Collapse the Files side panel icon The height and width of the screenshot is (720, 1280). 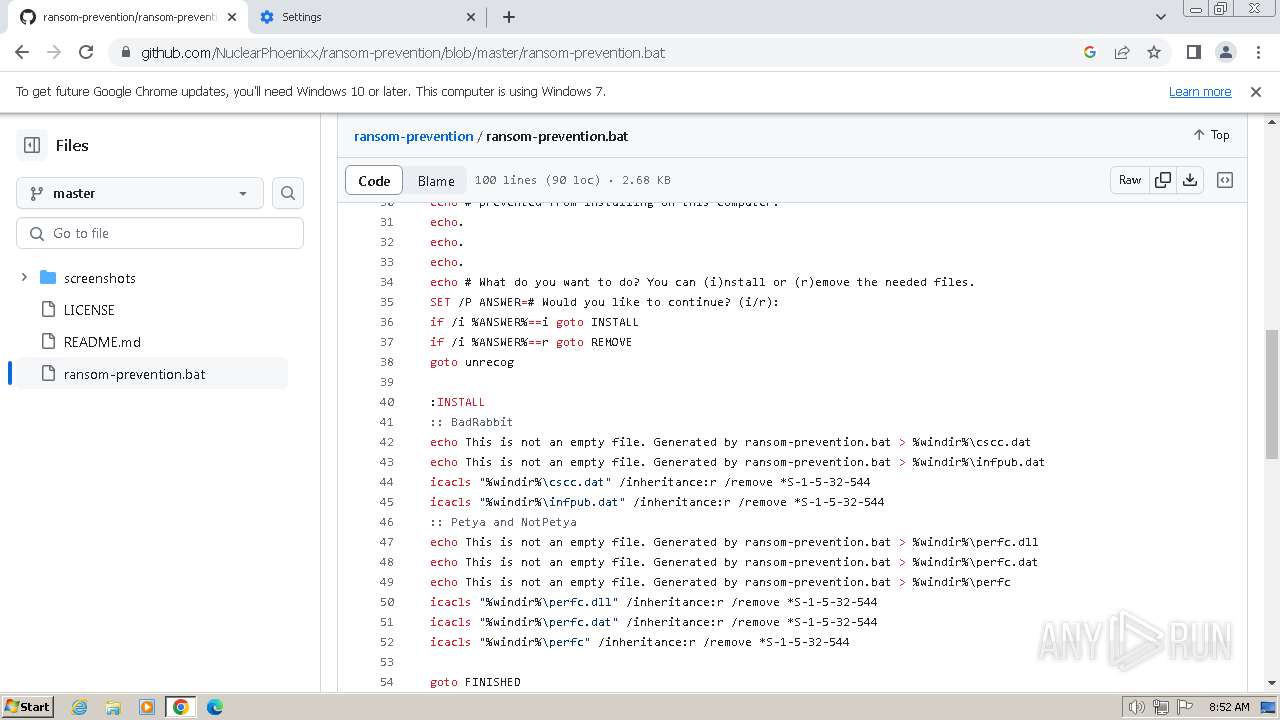click(32, 145)
